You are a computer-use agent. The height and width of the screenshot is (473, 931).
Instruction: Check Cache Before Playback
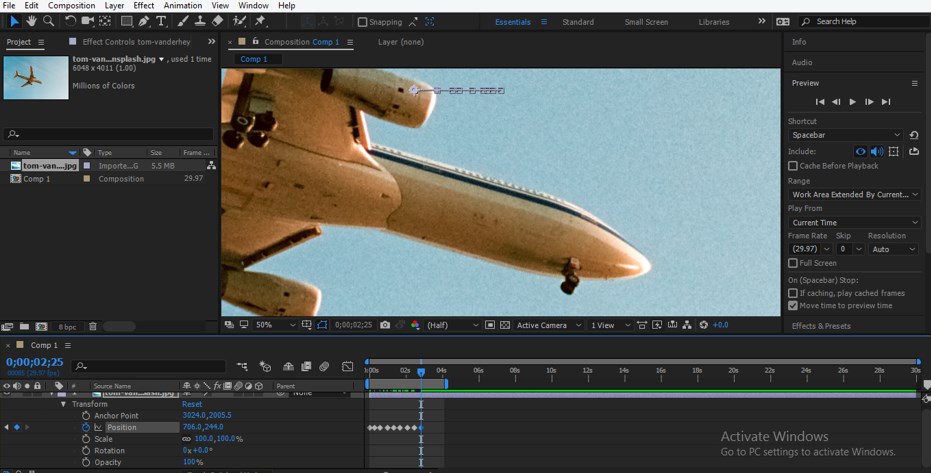click(x=793, y=166)
